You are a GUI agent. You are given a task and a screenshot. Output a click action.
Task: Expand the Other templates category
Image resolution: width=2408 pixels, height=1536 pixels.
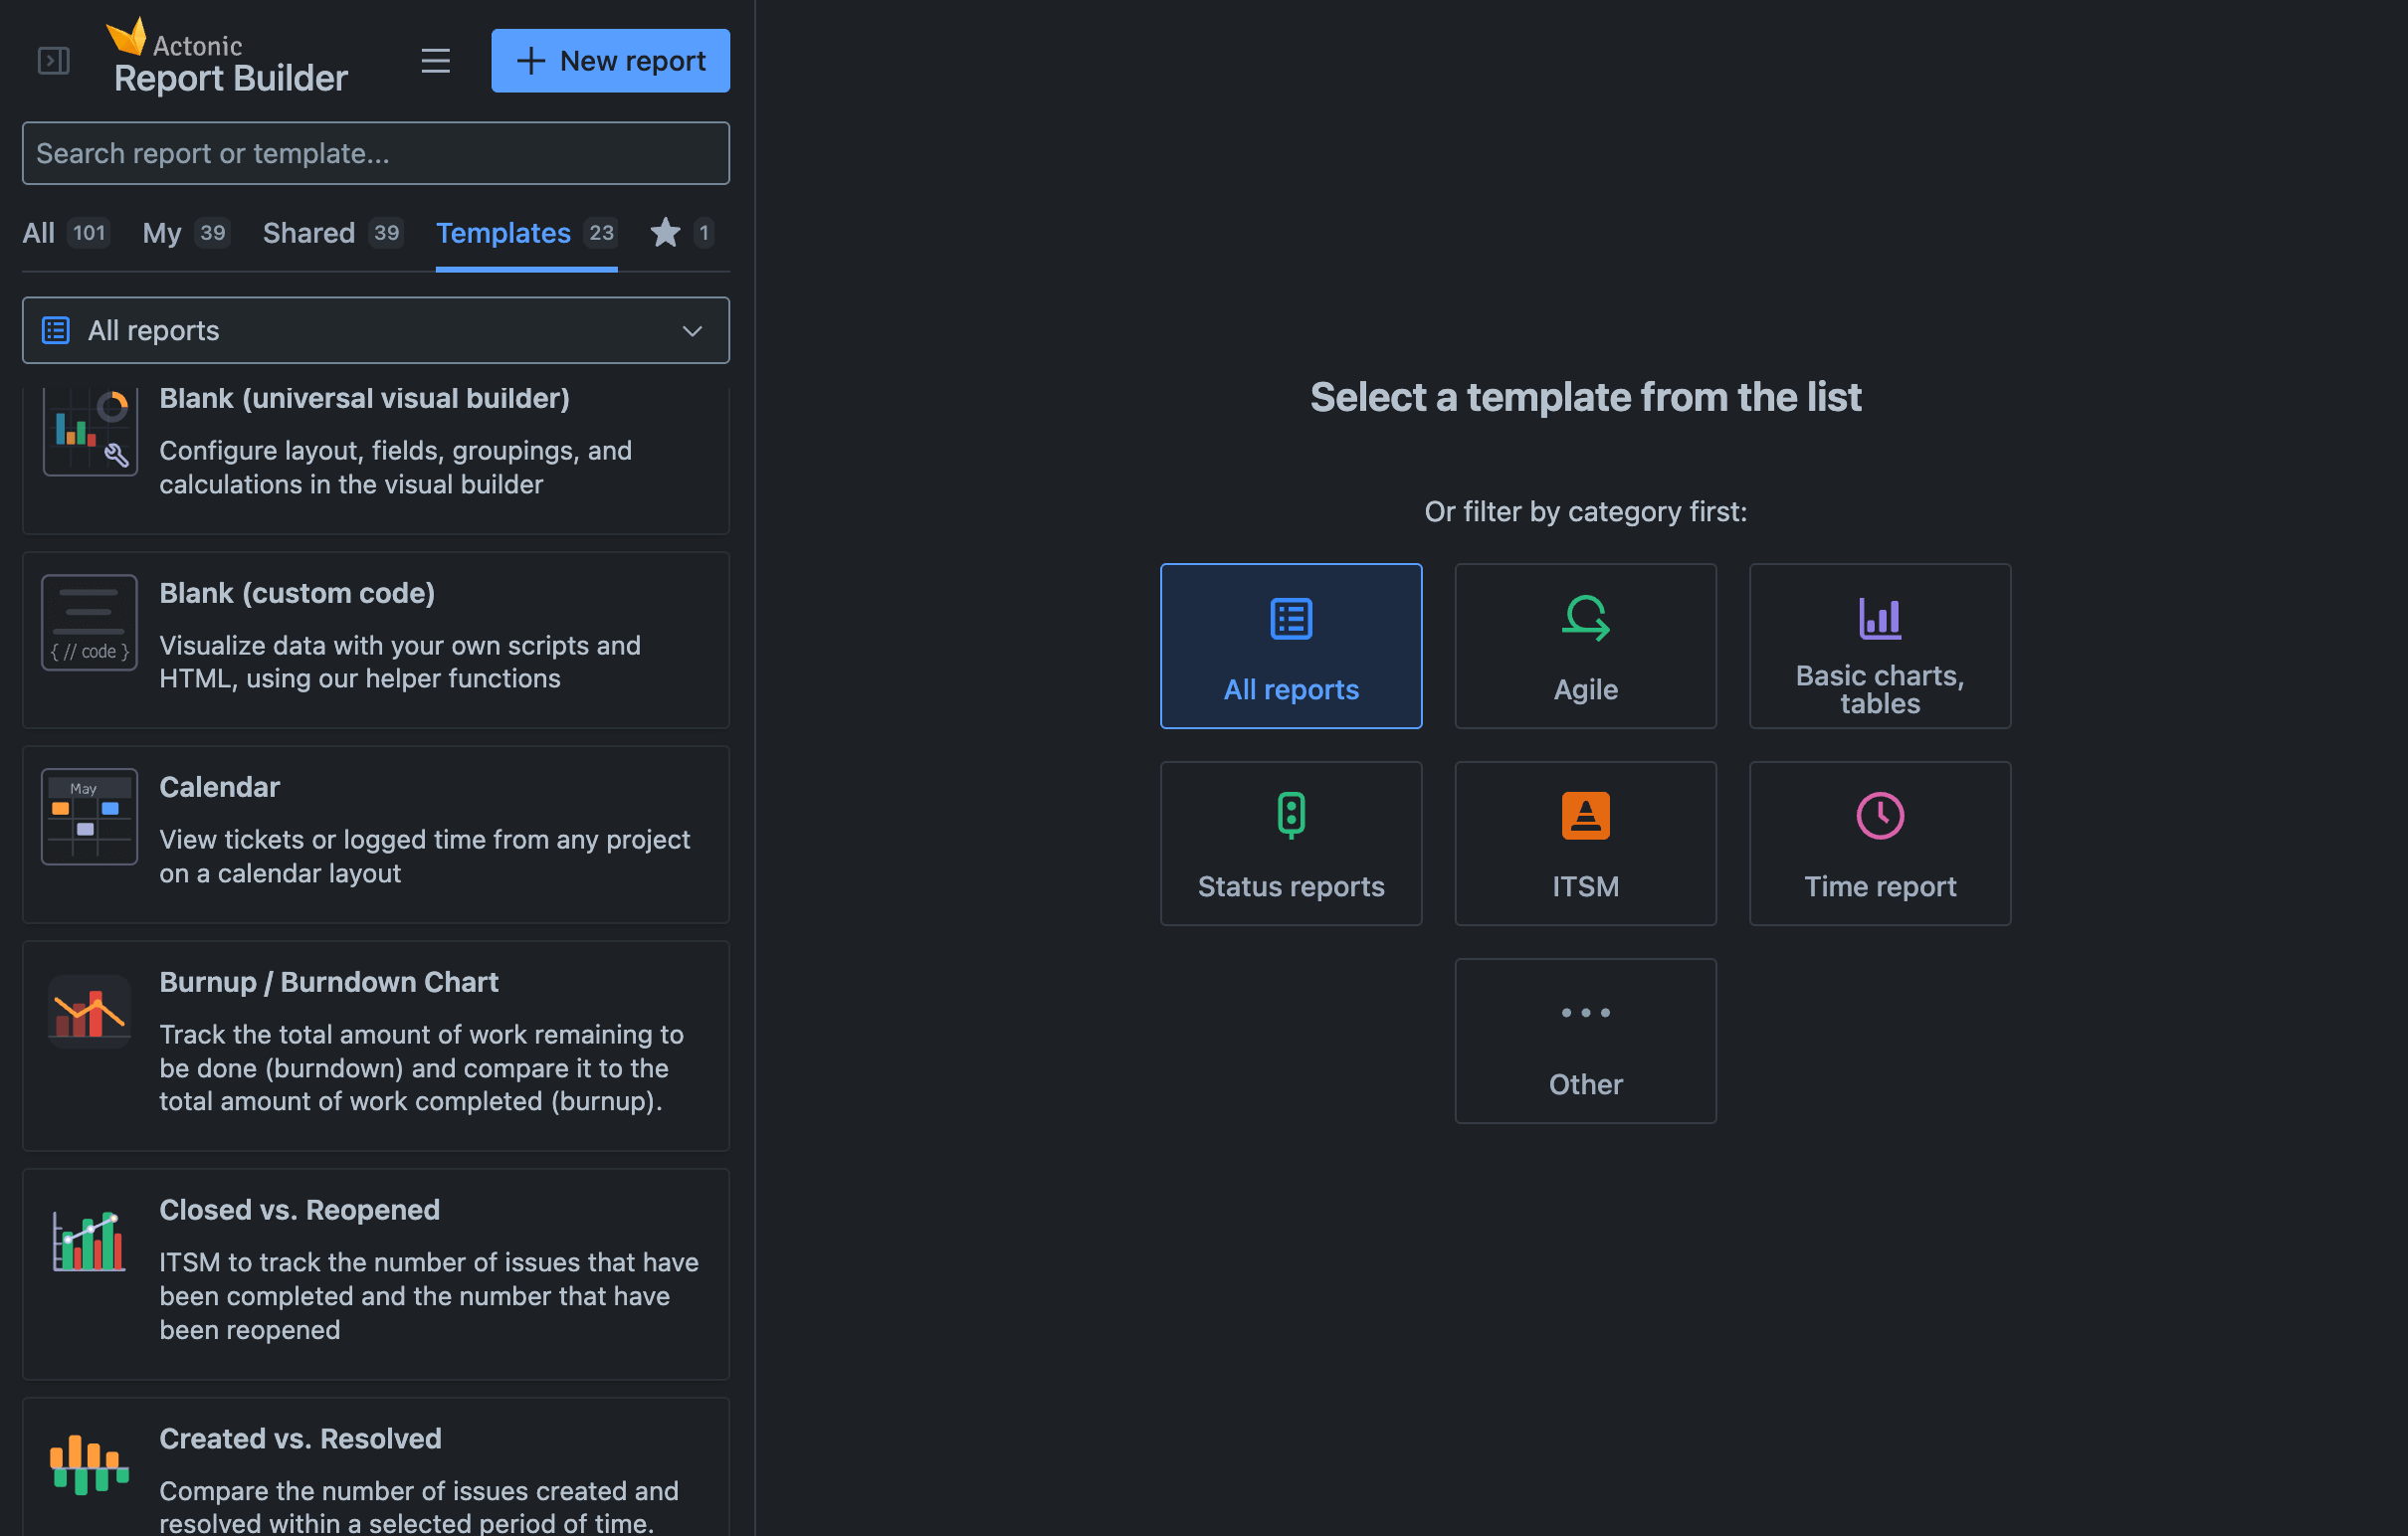[x=1585, y=1041]
